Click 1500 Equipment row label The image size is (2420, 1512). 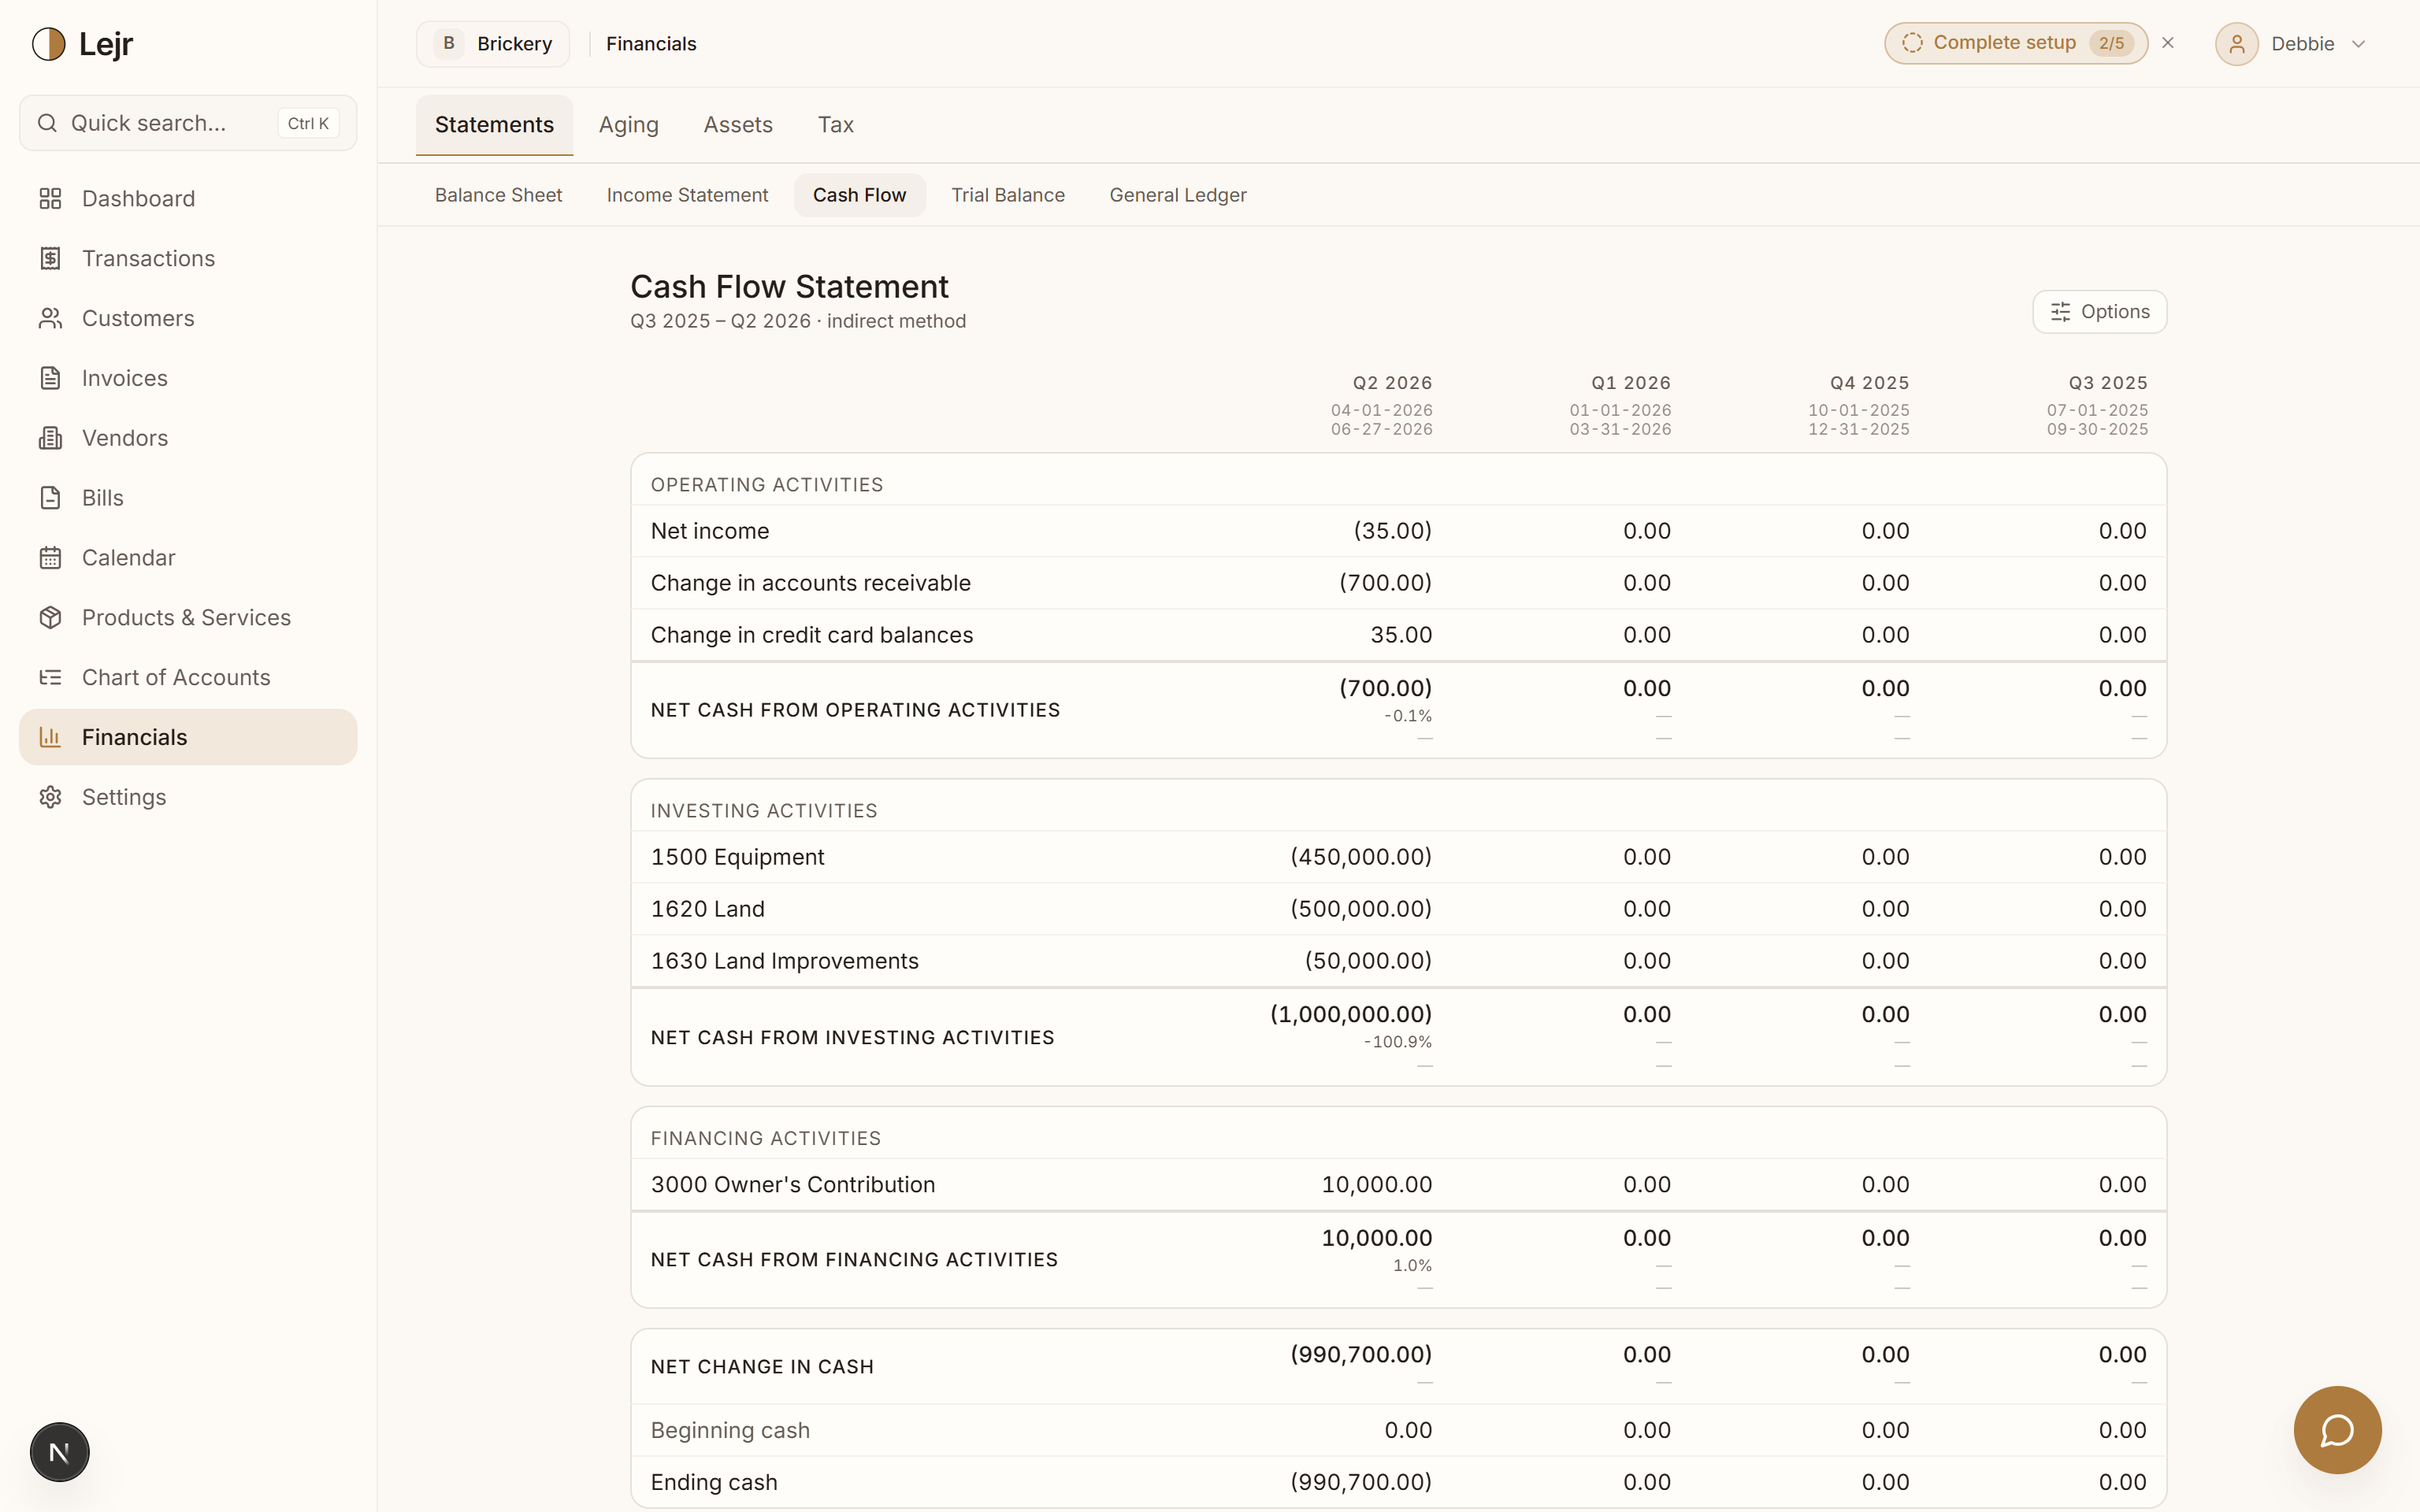coord(737,857)
